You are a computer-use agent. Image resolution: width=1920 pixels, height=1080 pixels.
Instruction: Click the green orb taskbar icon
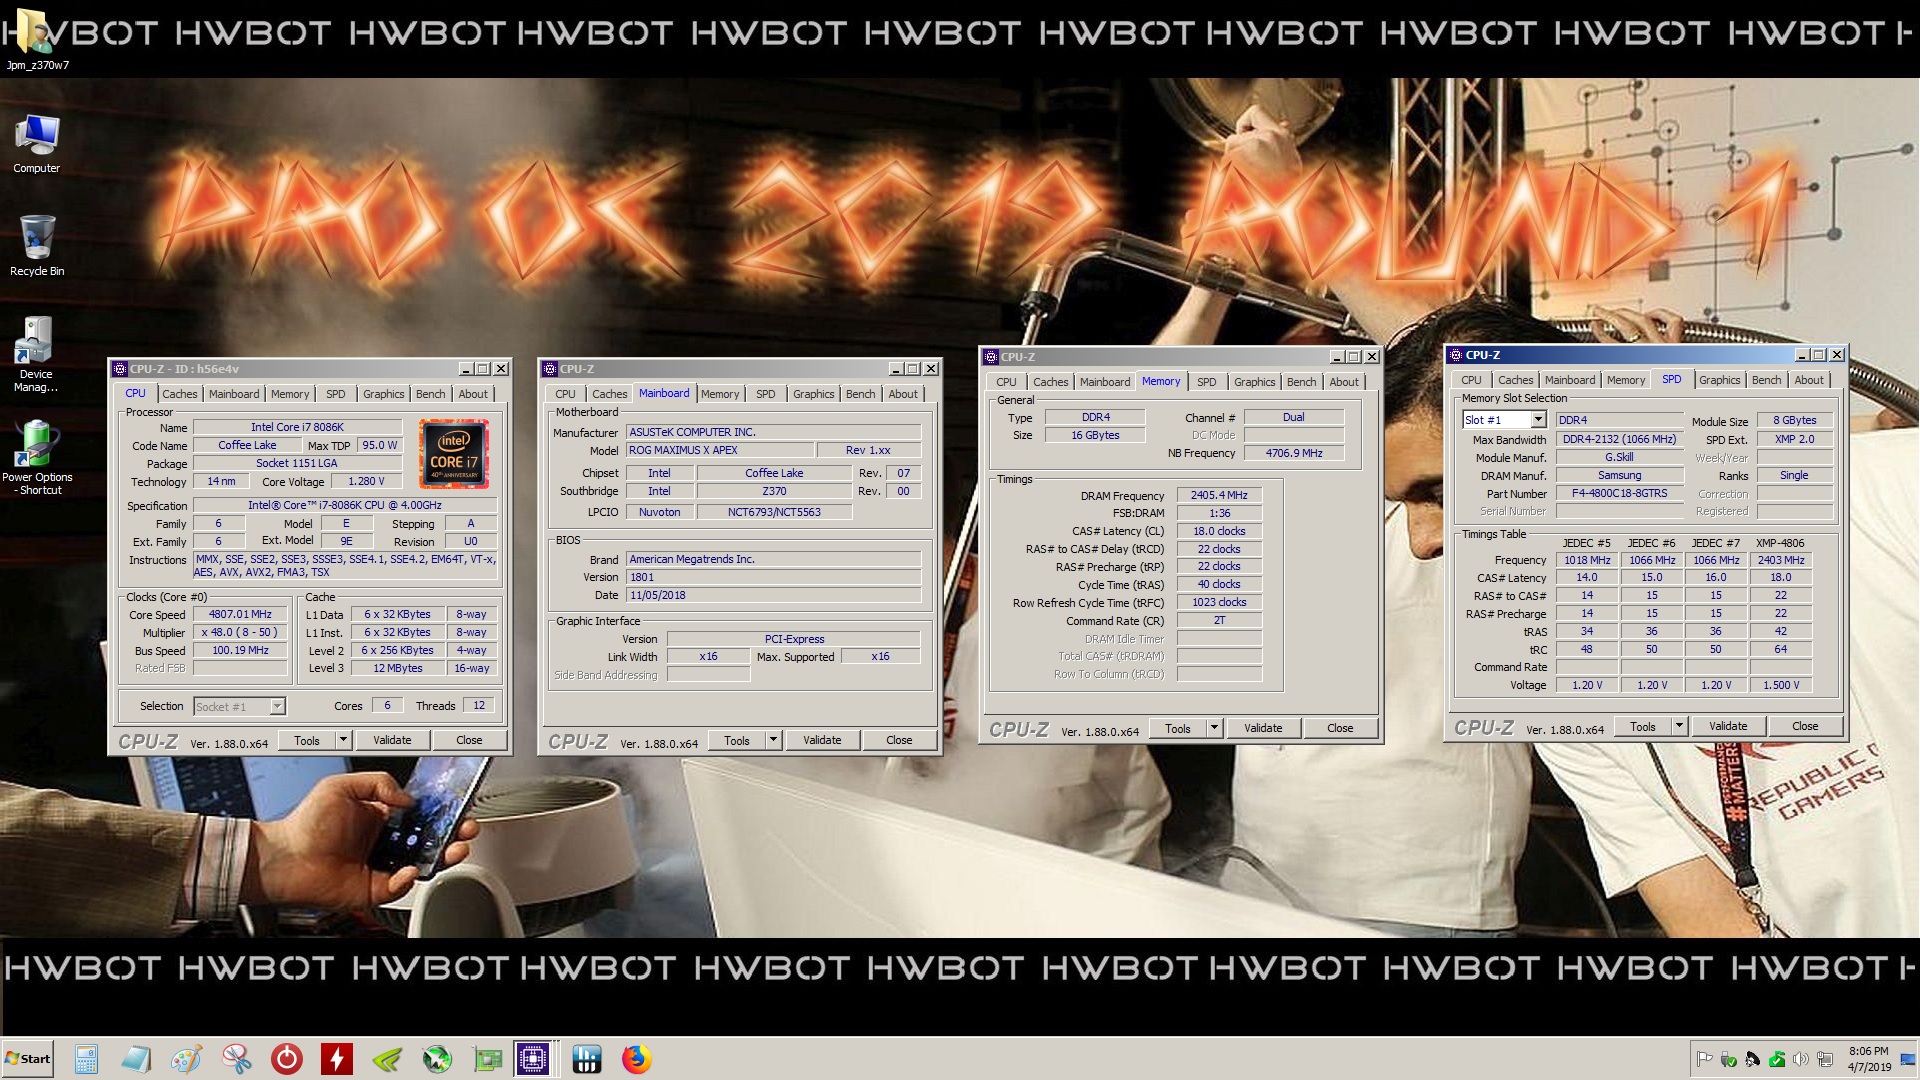click(436, 1059)
